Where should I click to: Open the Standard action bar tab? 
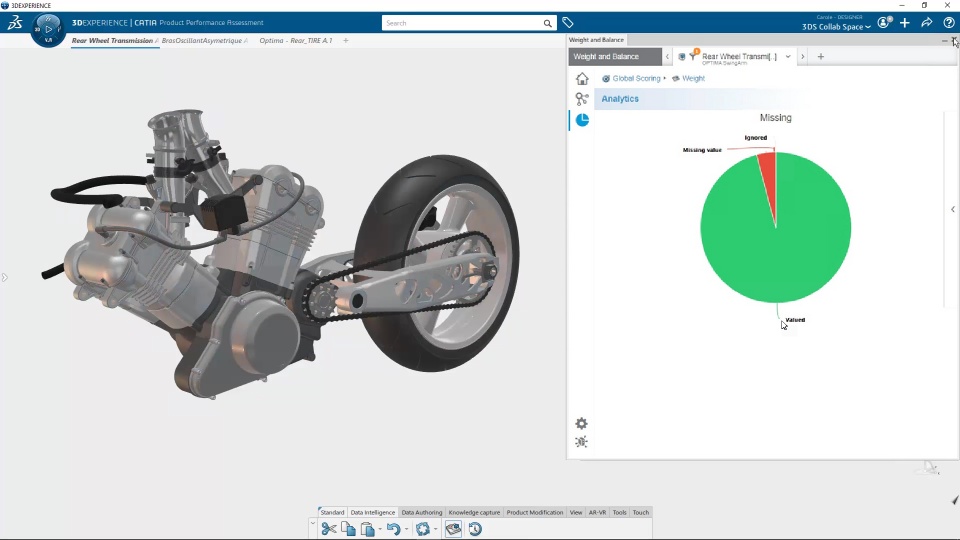coord(332,512)
